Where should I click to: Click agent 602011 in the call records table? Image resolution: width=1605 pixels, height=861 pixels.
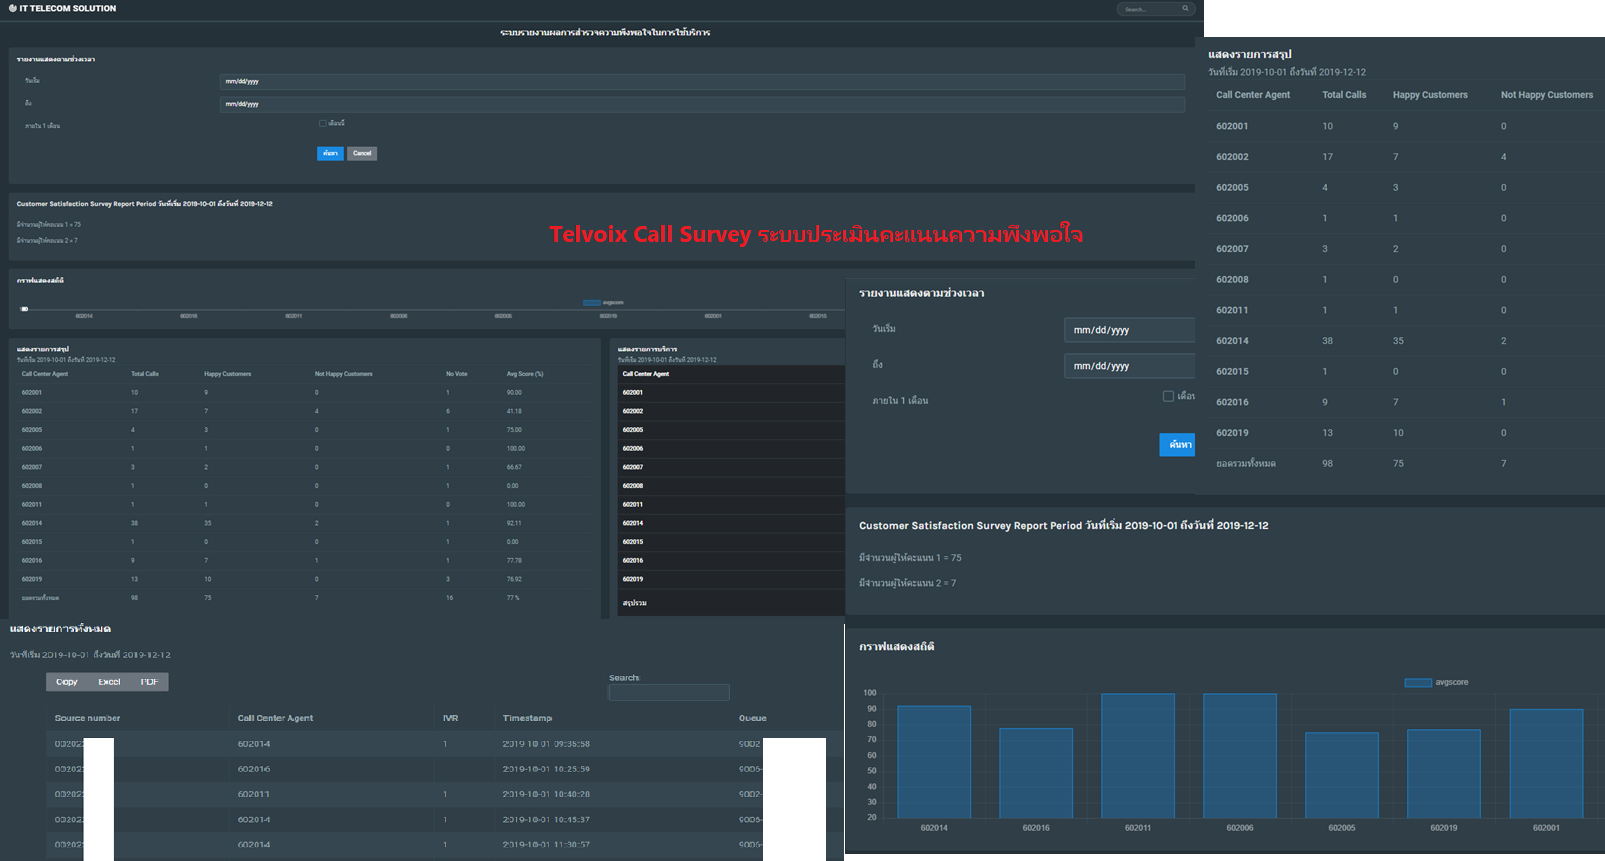(254, 794)
